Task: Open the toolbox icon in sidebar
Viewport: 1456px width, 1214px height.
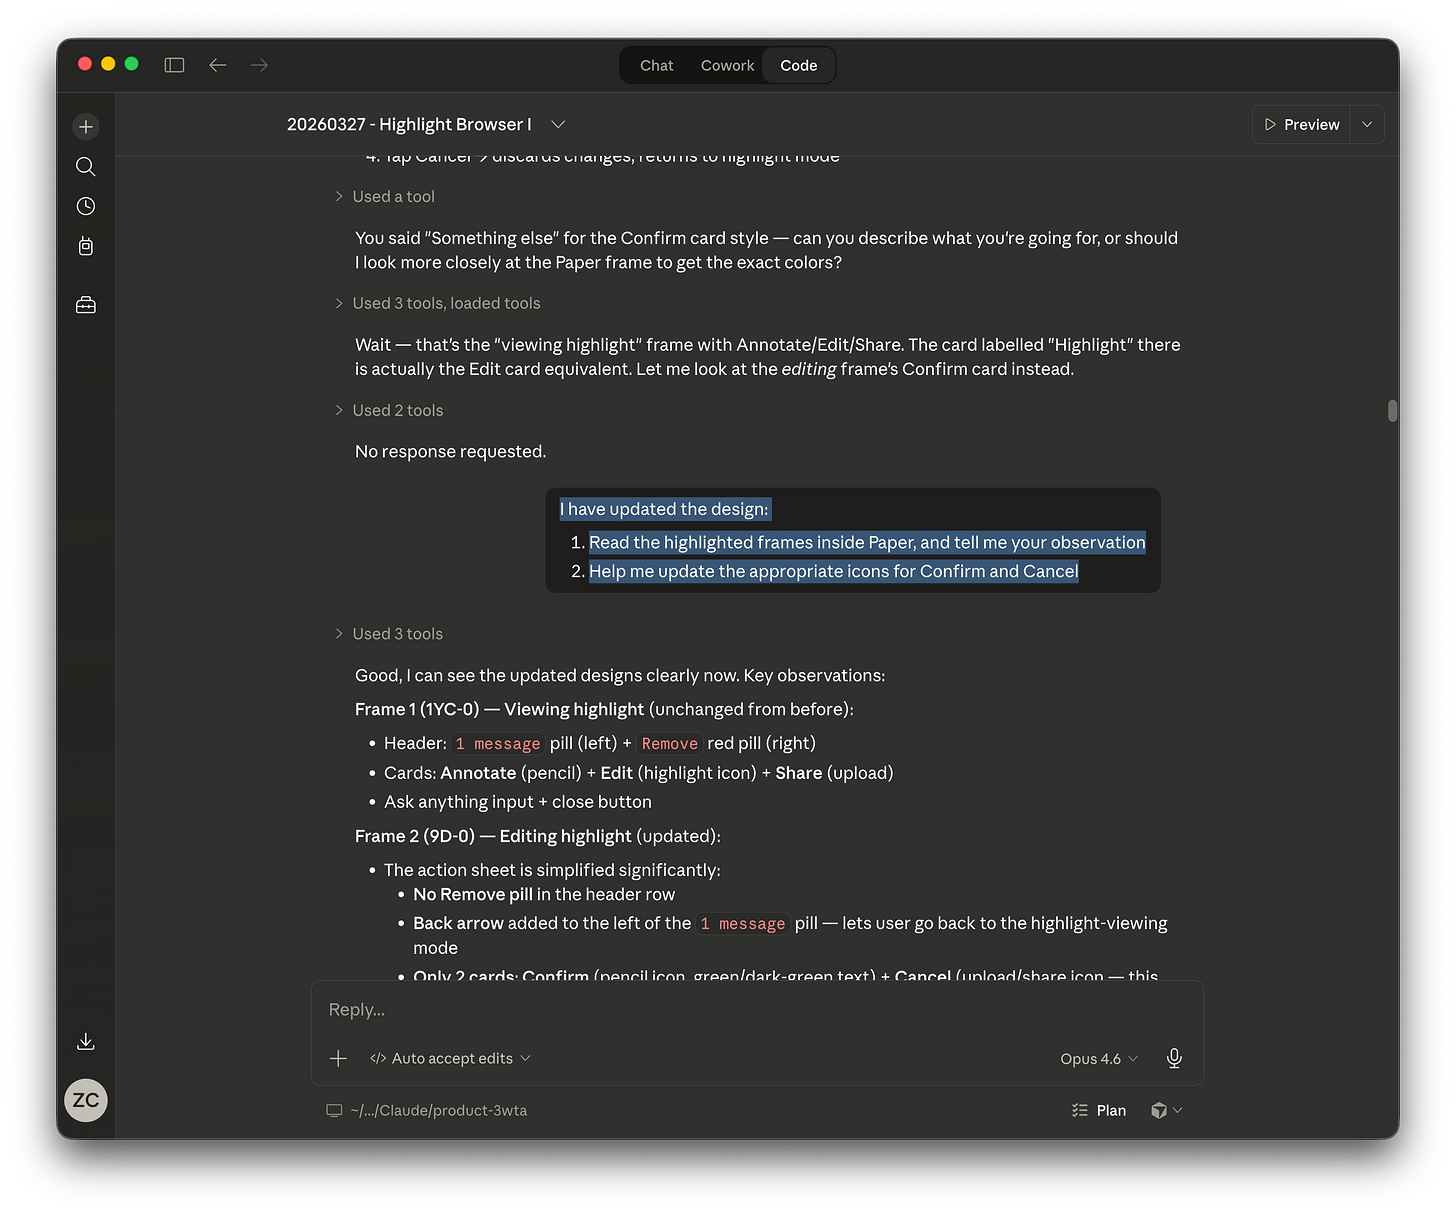Action: [x=86, y=305]
